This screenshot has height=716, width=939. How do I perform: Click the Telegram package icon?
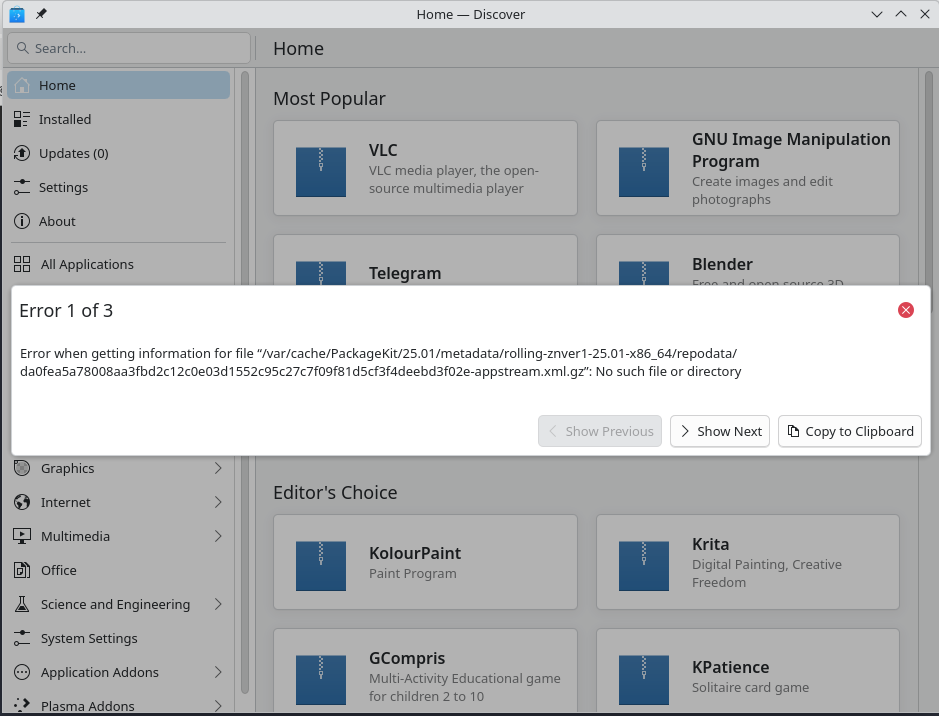click(321, 274)
